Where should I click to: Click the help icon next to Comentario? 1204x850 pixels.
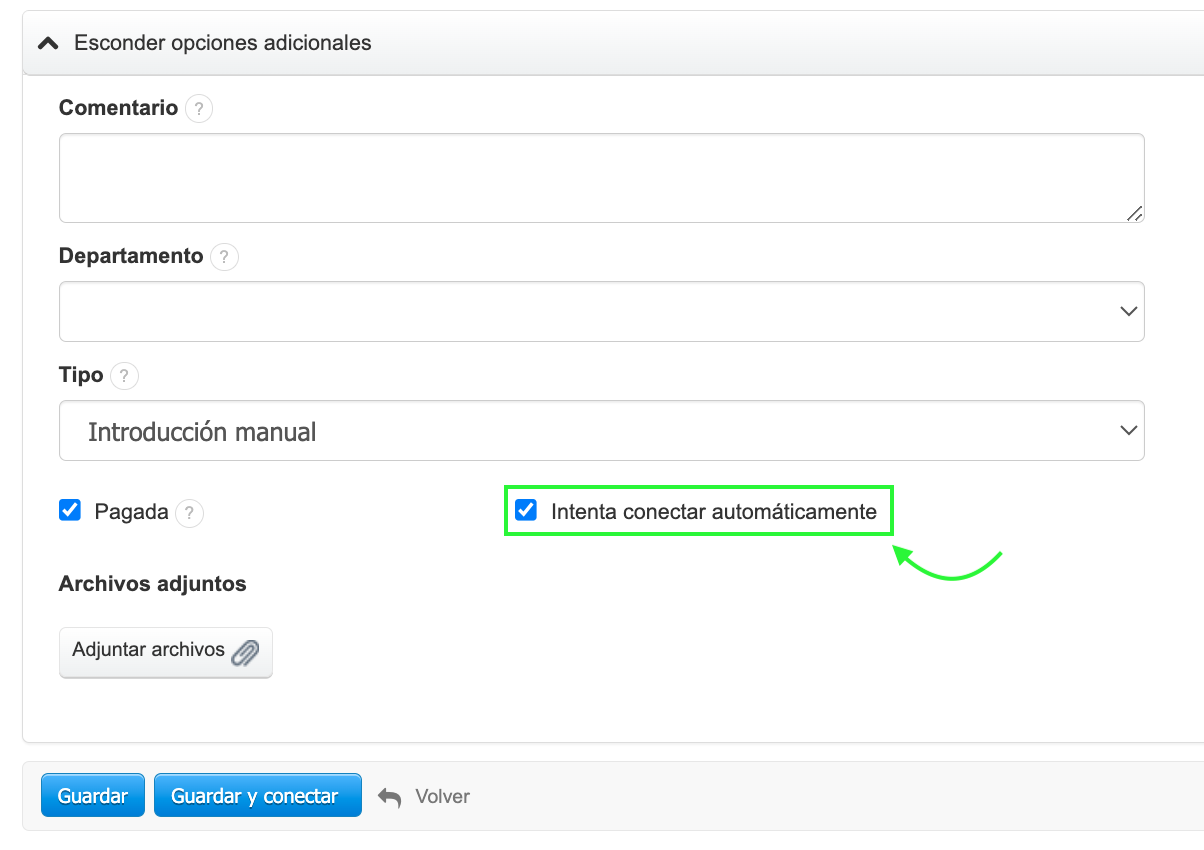click(199, 108)
